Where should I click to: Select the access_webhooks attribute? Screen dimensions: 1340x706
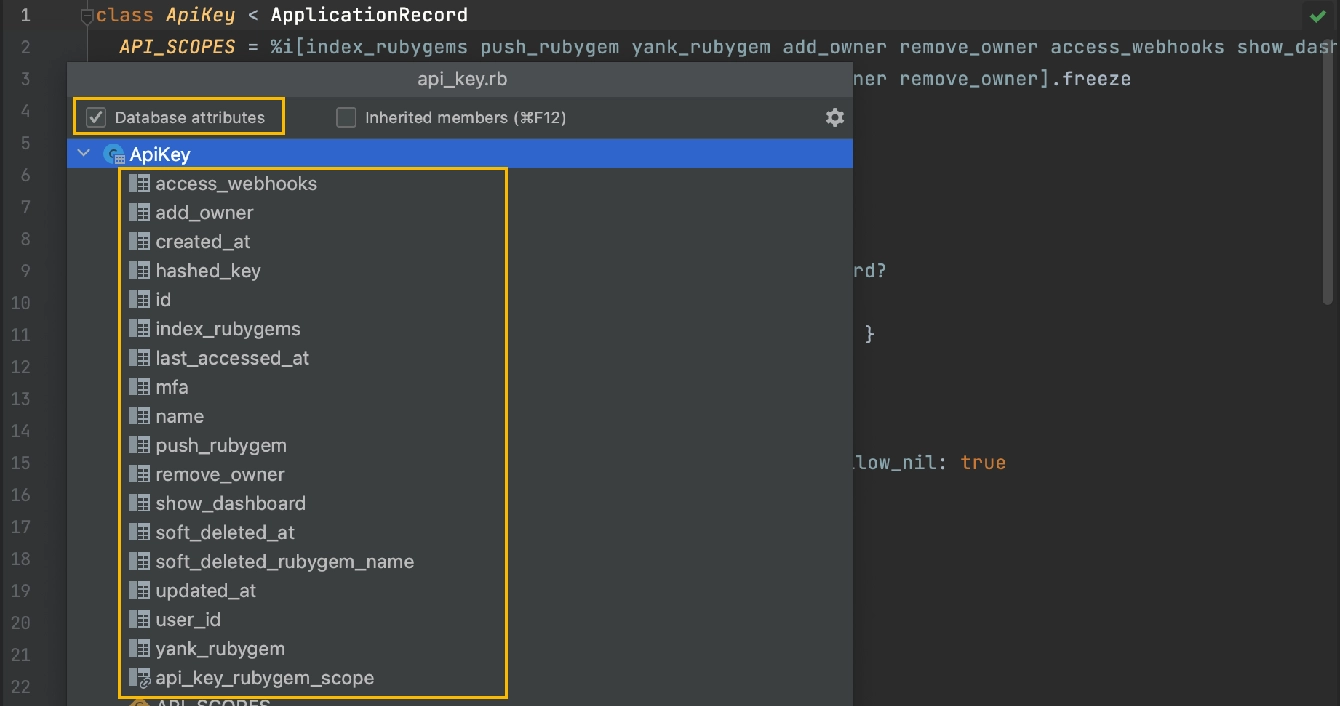tap(236, 184)
